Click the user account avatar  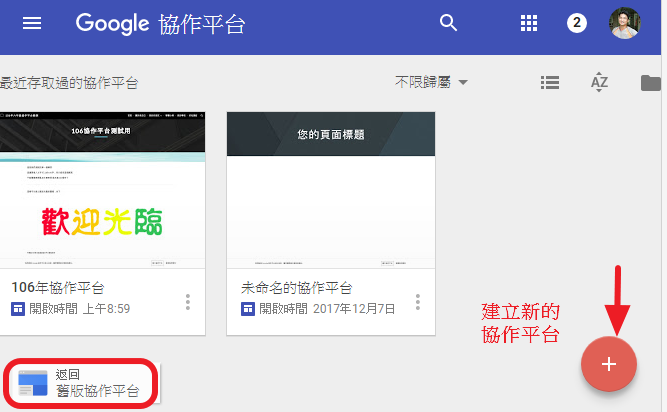pos(625,23)
